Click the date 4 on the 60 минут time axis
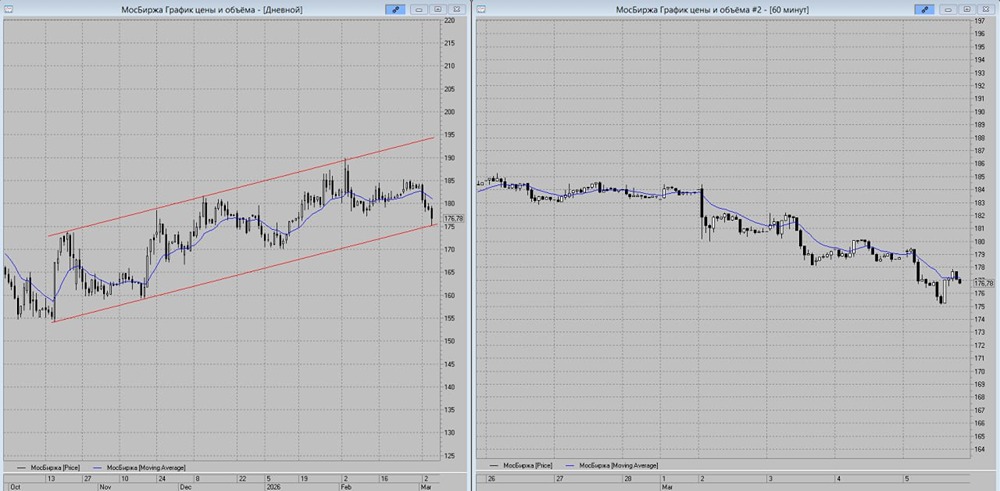Viewport: 1000px width, 491px height. tap(839, 478)
